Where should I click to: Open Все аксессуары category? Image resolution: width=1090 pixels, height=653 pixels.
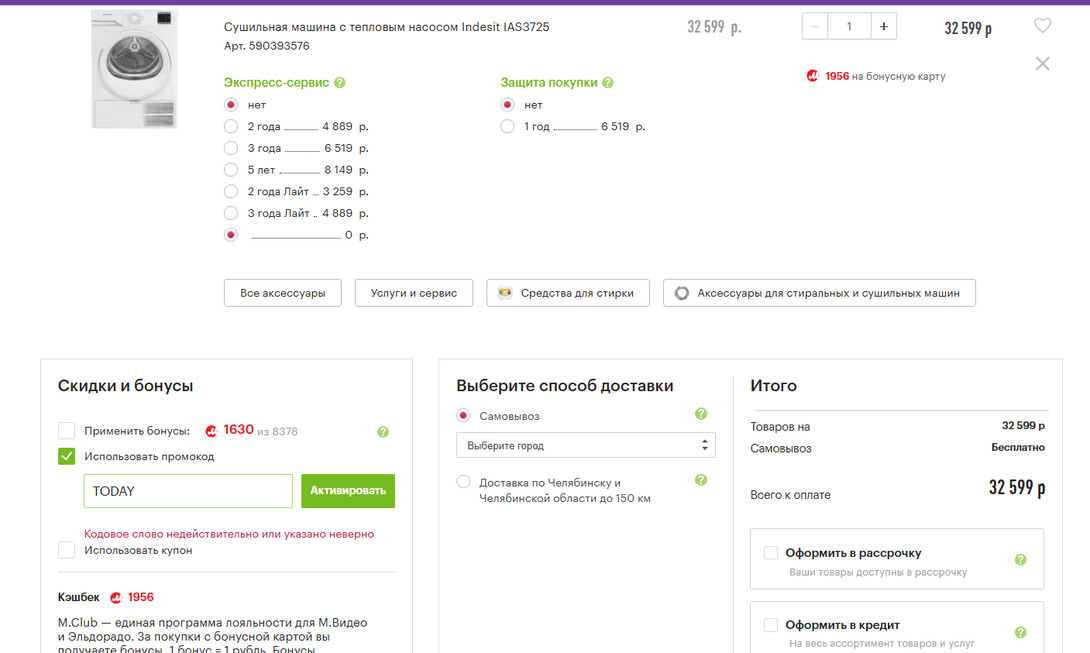[x=282, y=293]
